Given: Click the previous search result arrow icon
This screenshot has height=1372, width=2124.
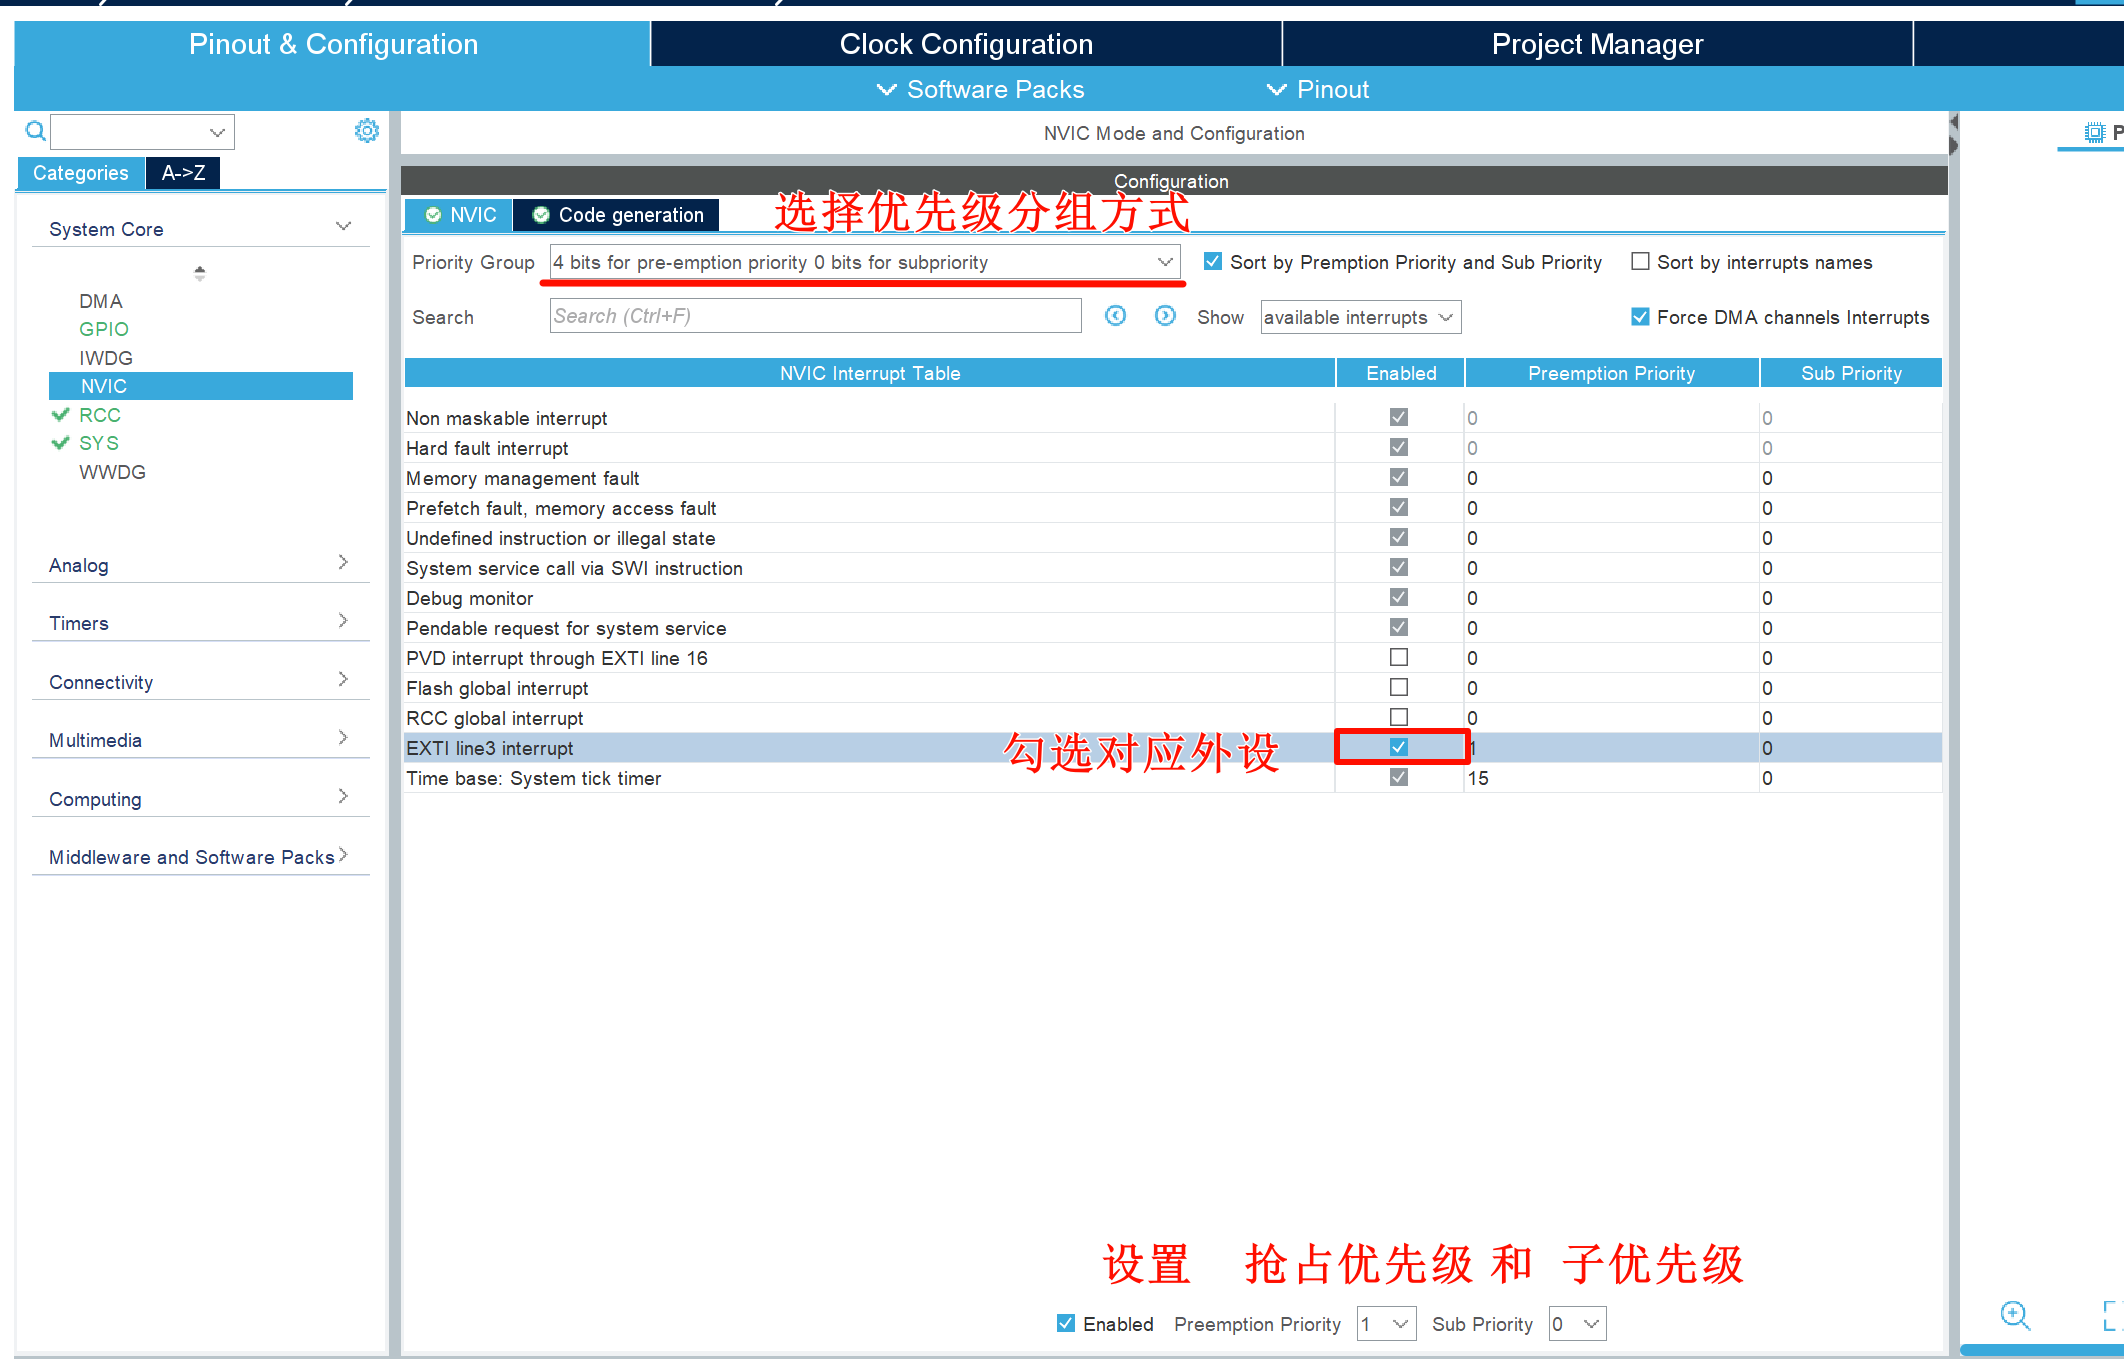Looking at the screenshot, I should 1115,316.
